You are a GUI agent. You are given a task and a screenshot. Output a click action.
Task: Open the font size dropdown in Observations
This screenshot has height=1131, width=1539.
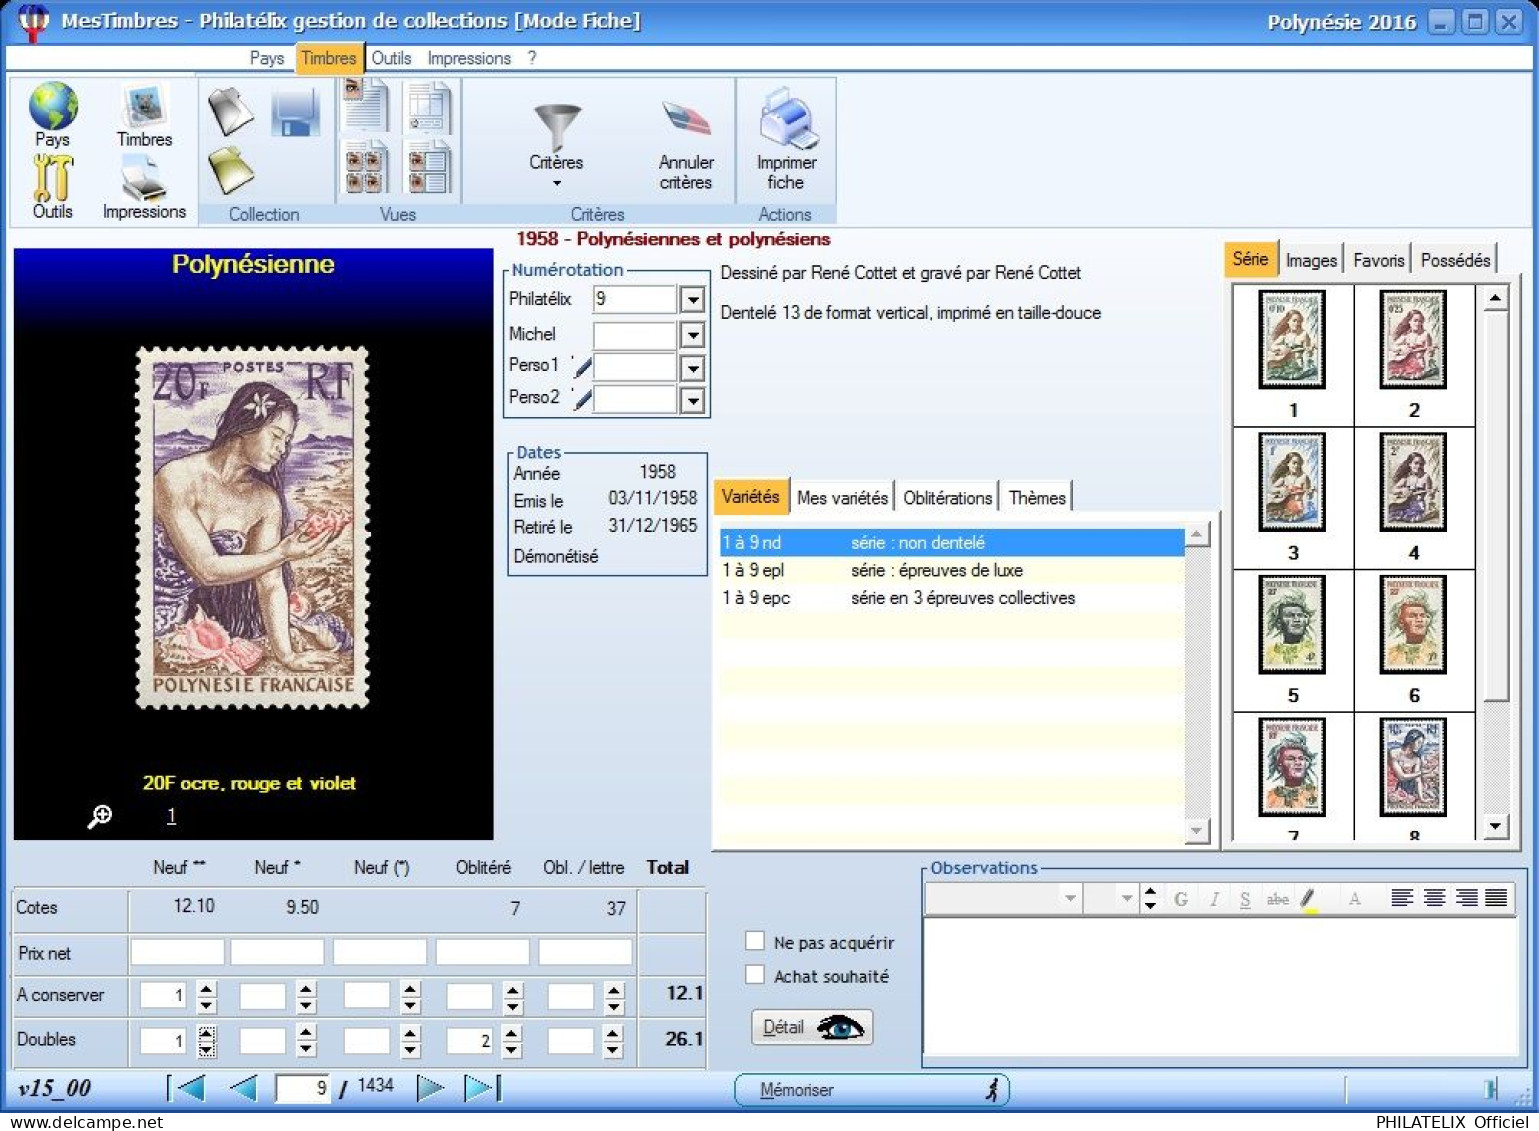pos(1127,898)
